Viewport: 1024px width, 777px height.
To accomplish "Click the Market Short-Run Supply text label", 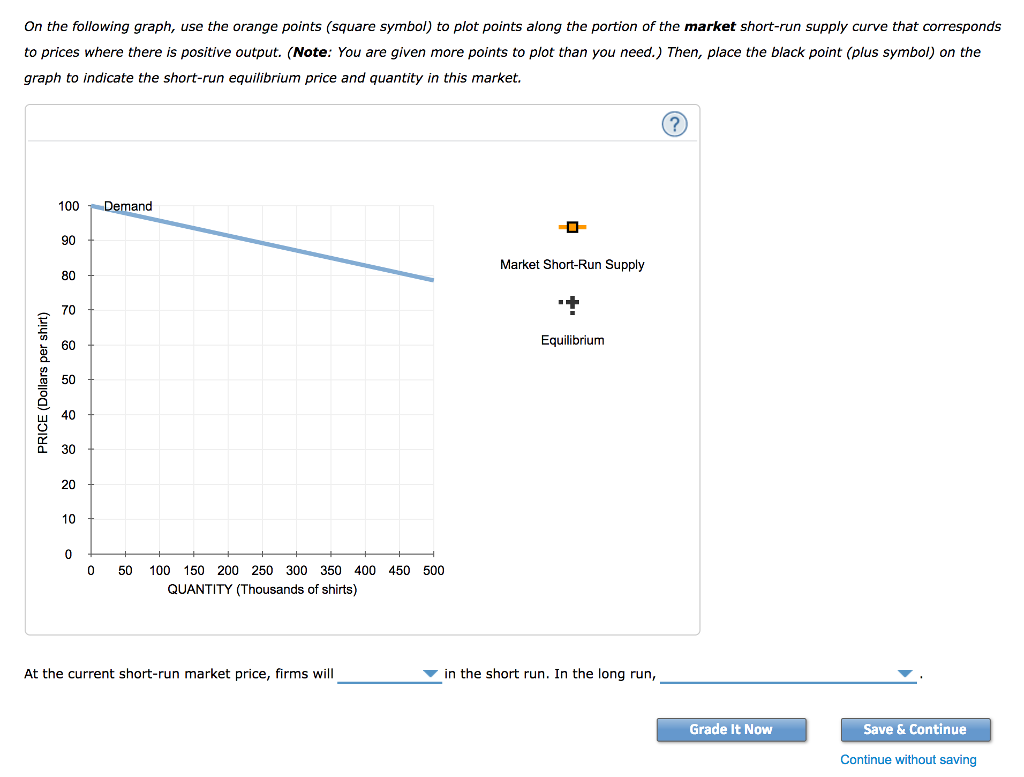I will [x=572, y=265].
